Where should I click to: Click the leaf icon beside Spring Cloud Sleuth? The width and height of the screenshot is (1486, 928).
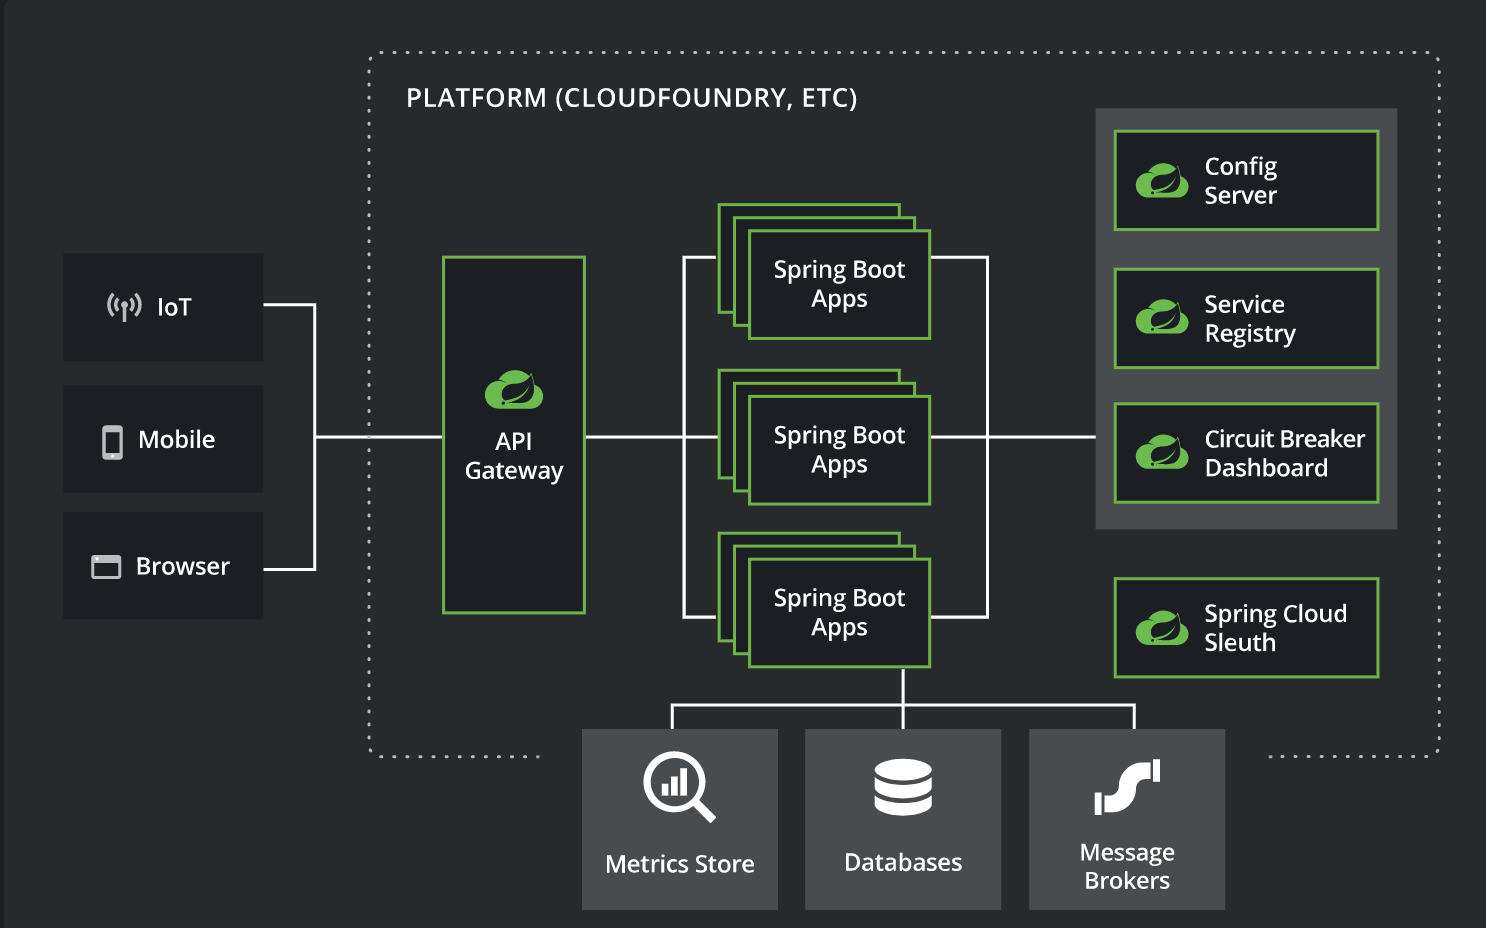click(1162, 627)
